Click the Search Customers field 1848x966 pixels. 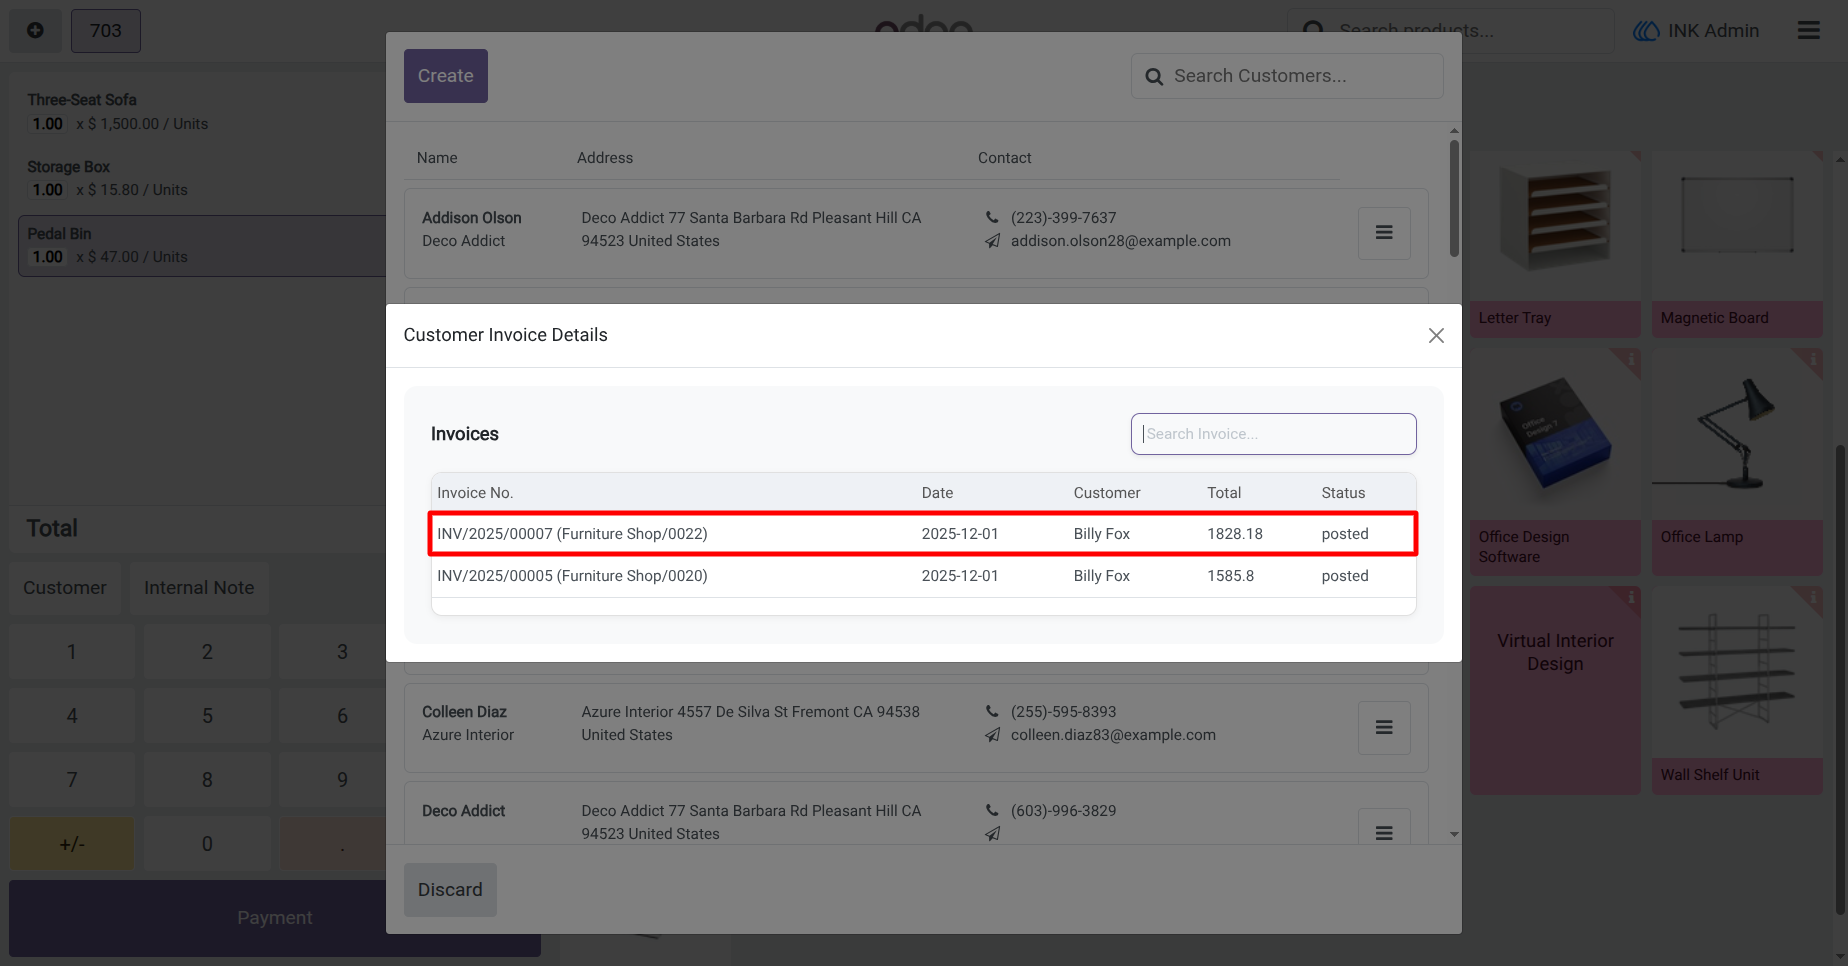[x=1287, y=76]
